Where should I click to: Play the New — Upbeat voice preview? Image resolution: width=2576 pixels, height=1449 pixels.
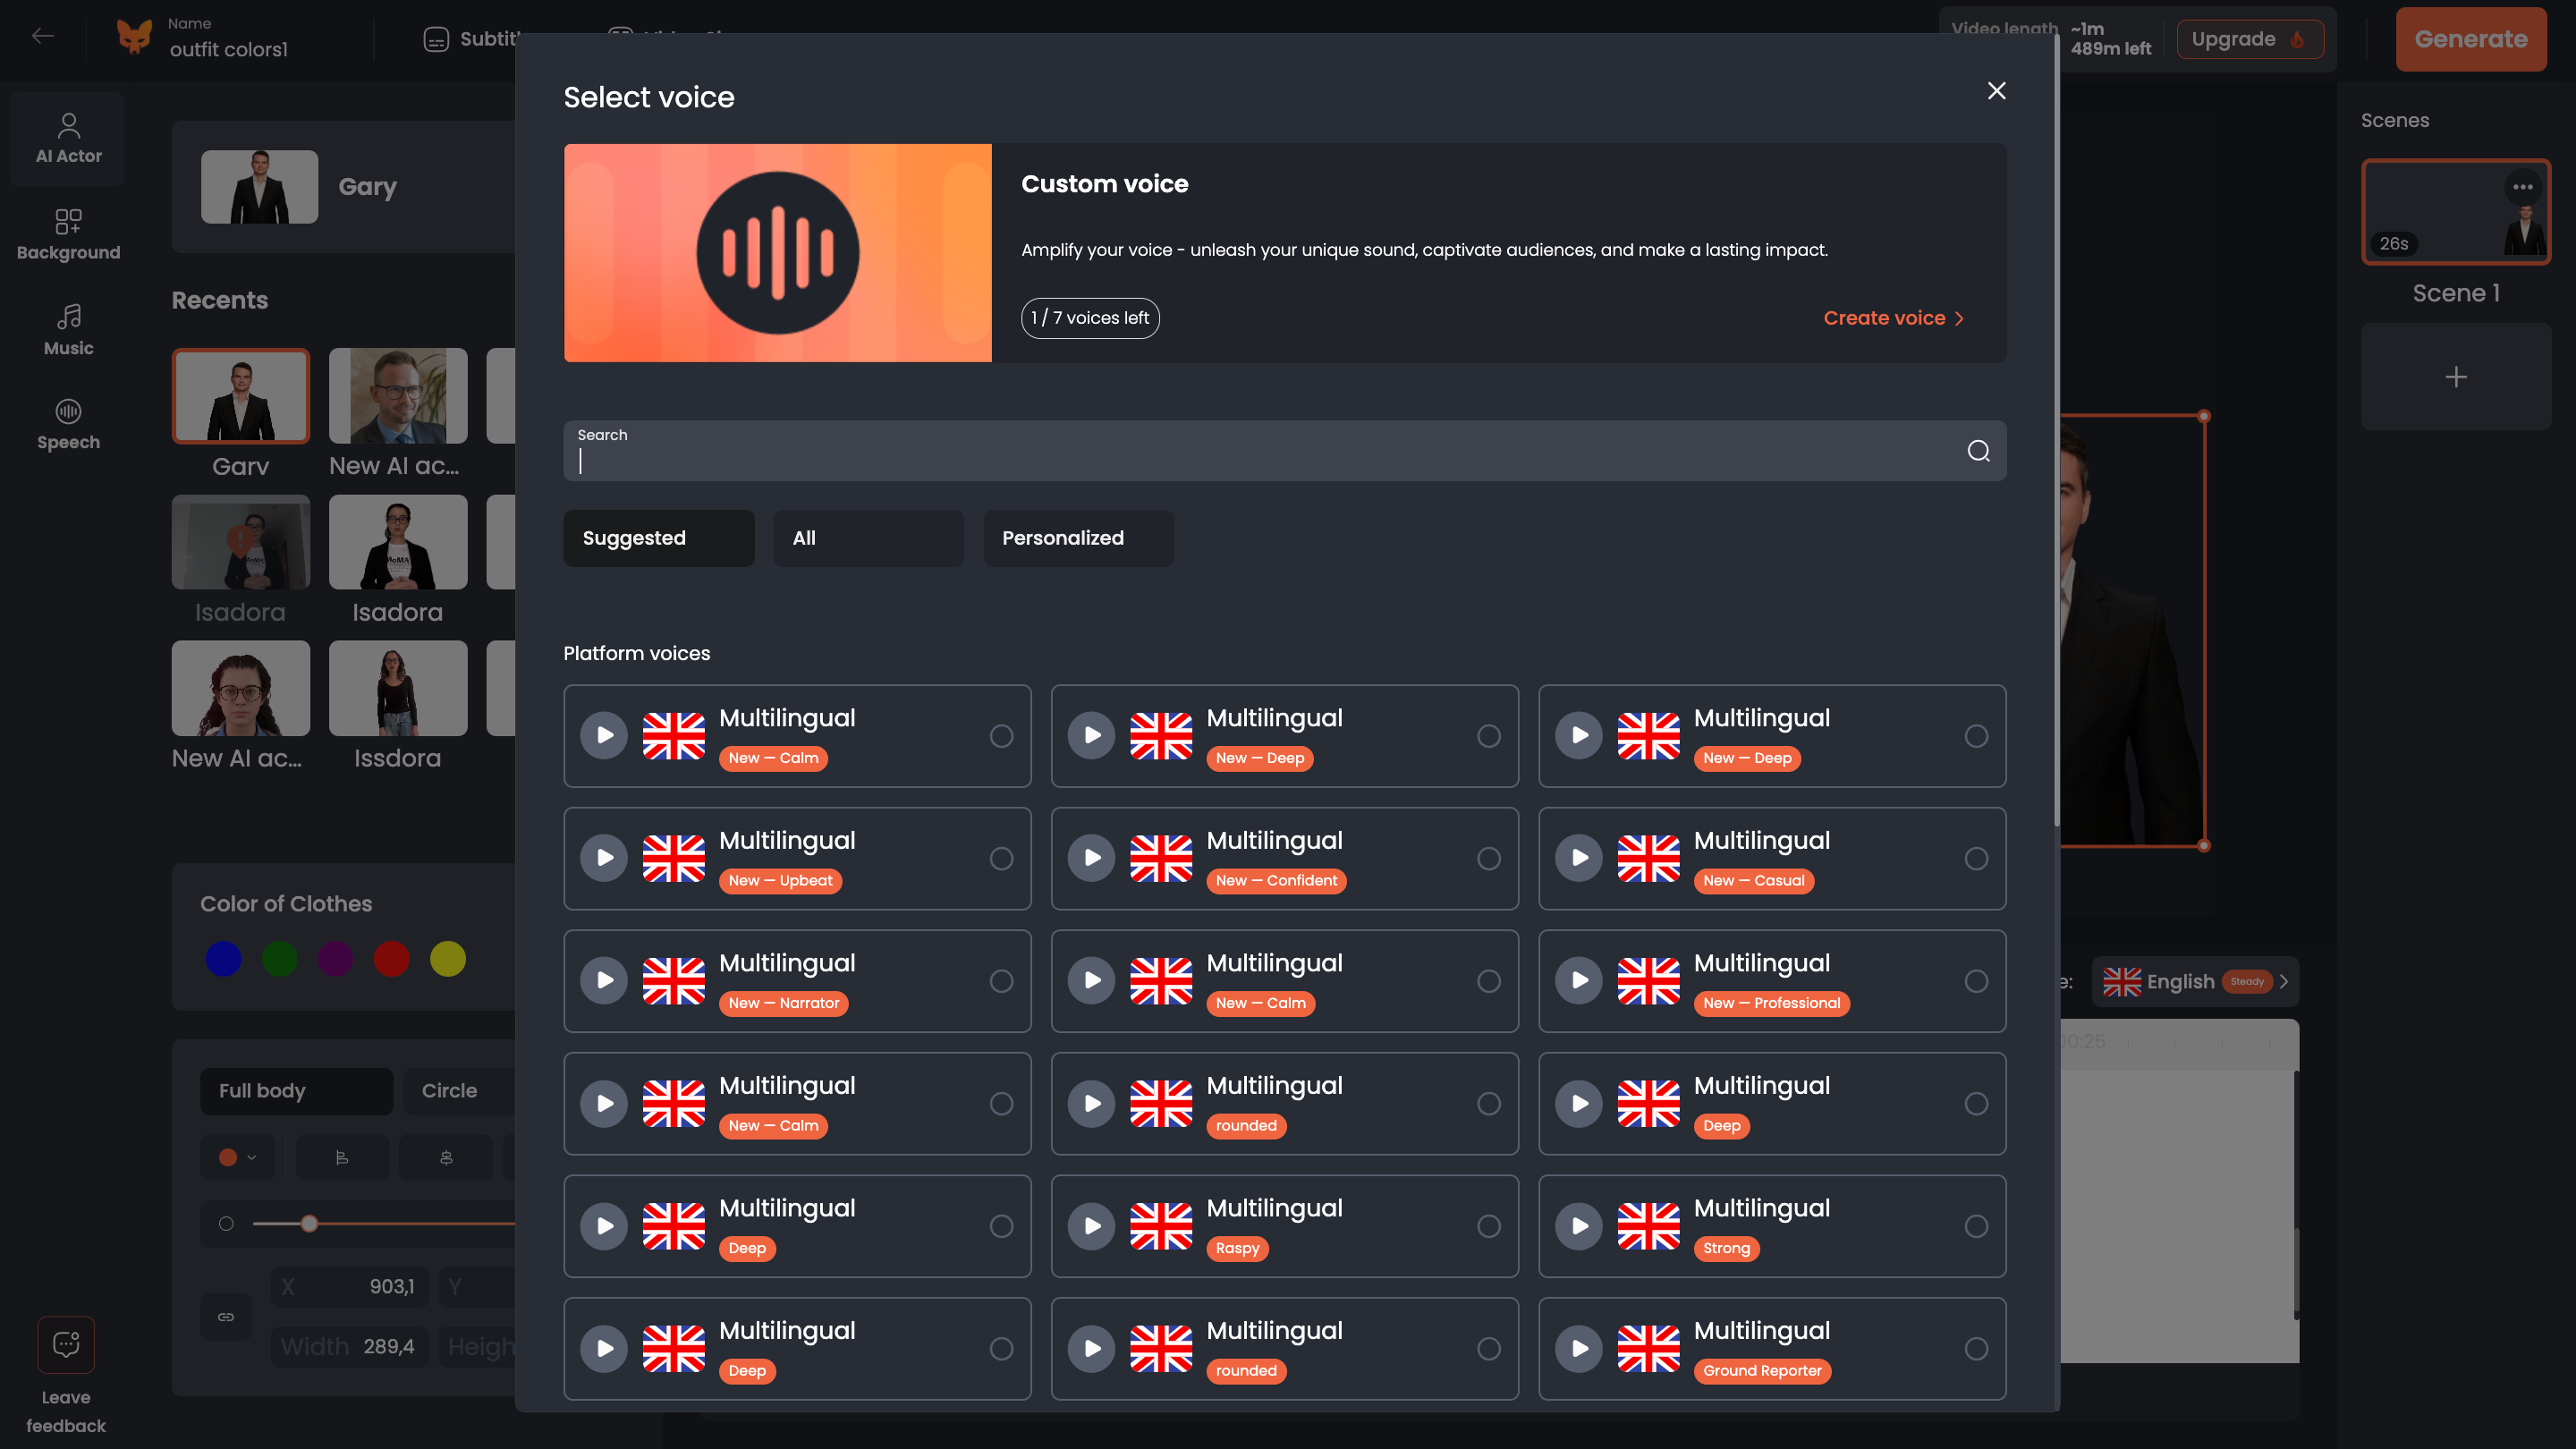point(604,858)
